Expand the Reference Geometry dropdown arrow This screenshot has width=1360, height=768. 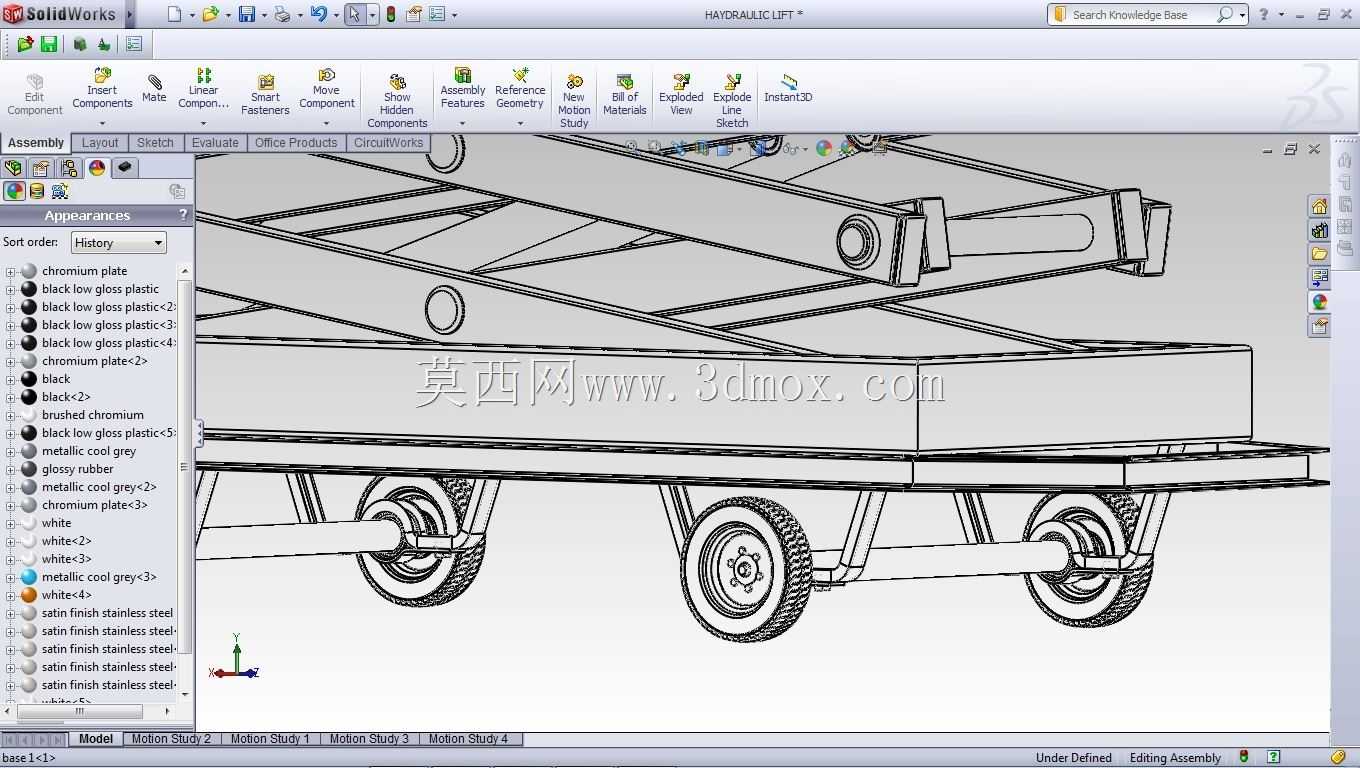[520, 124]
